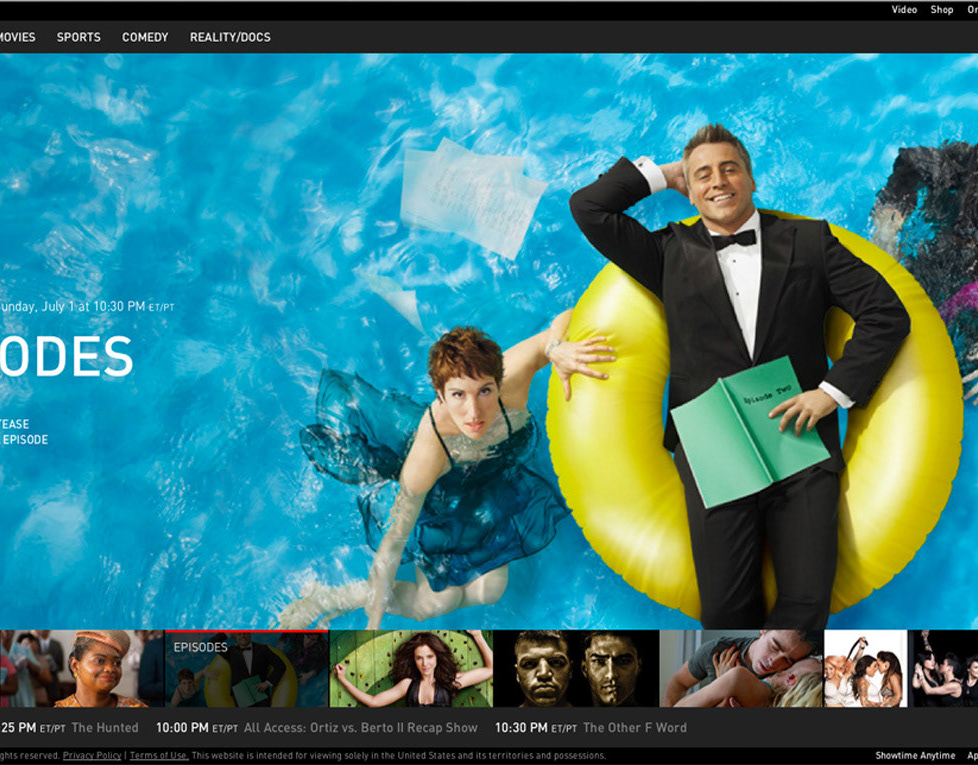
Task: Click 'All Access: Ortiz vs. Berto II Recap Show' listing
Action: click(361, 728)
